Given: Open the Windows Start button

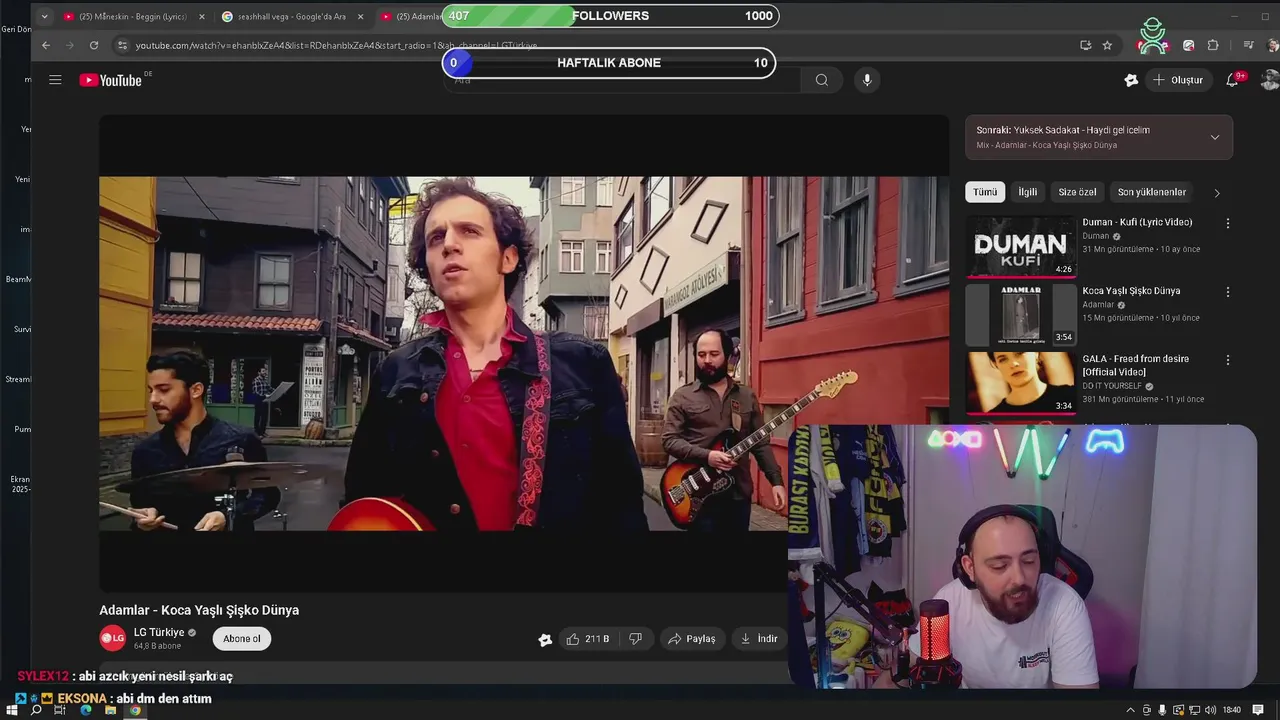Looking at the screenshot, I should pos(13,710).
